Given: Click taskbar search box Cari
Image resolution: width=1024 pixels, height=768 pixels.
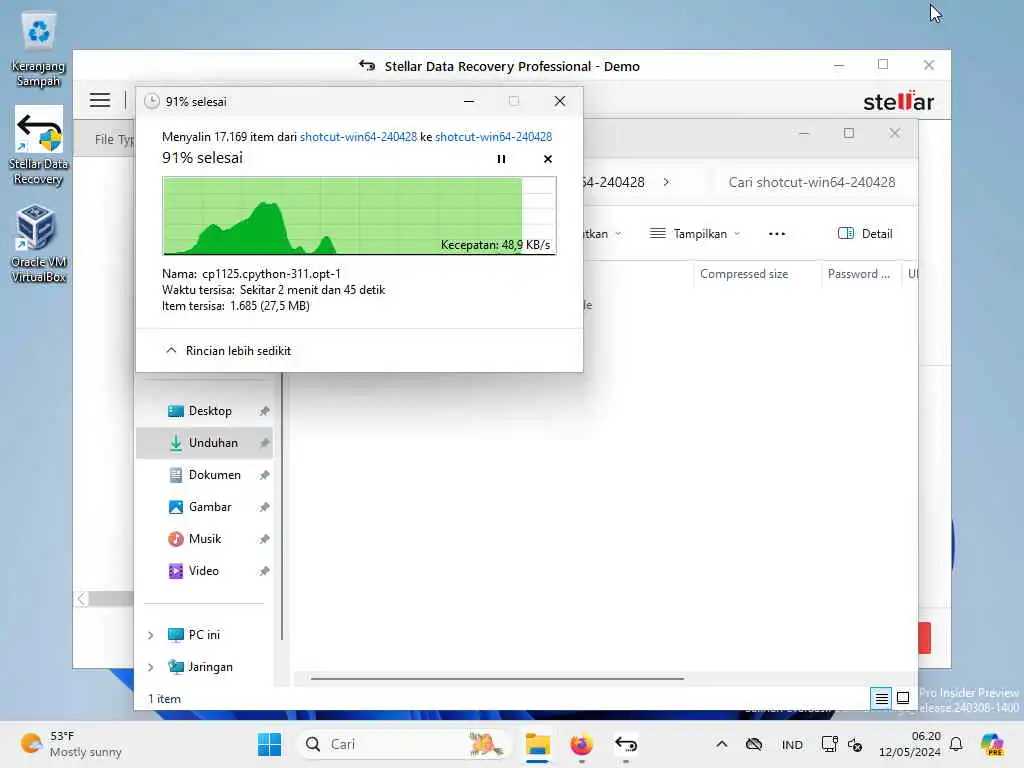Looking at the screenshot, I should click(404, 744).
